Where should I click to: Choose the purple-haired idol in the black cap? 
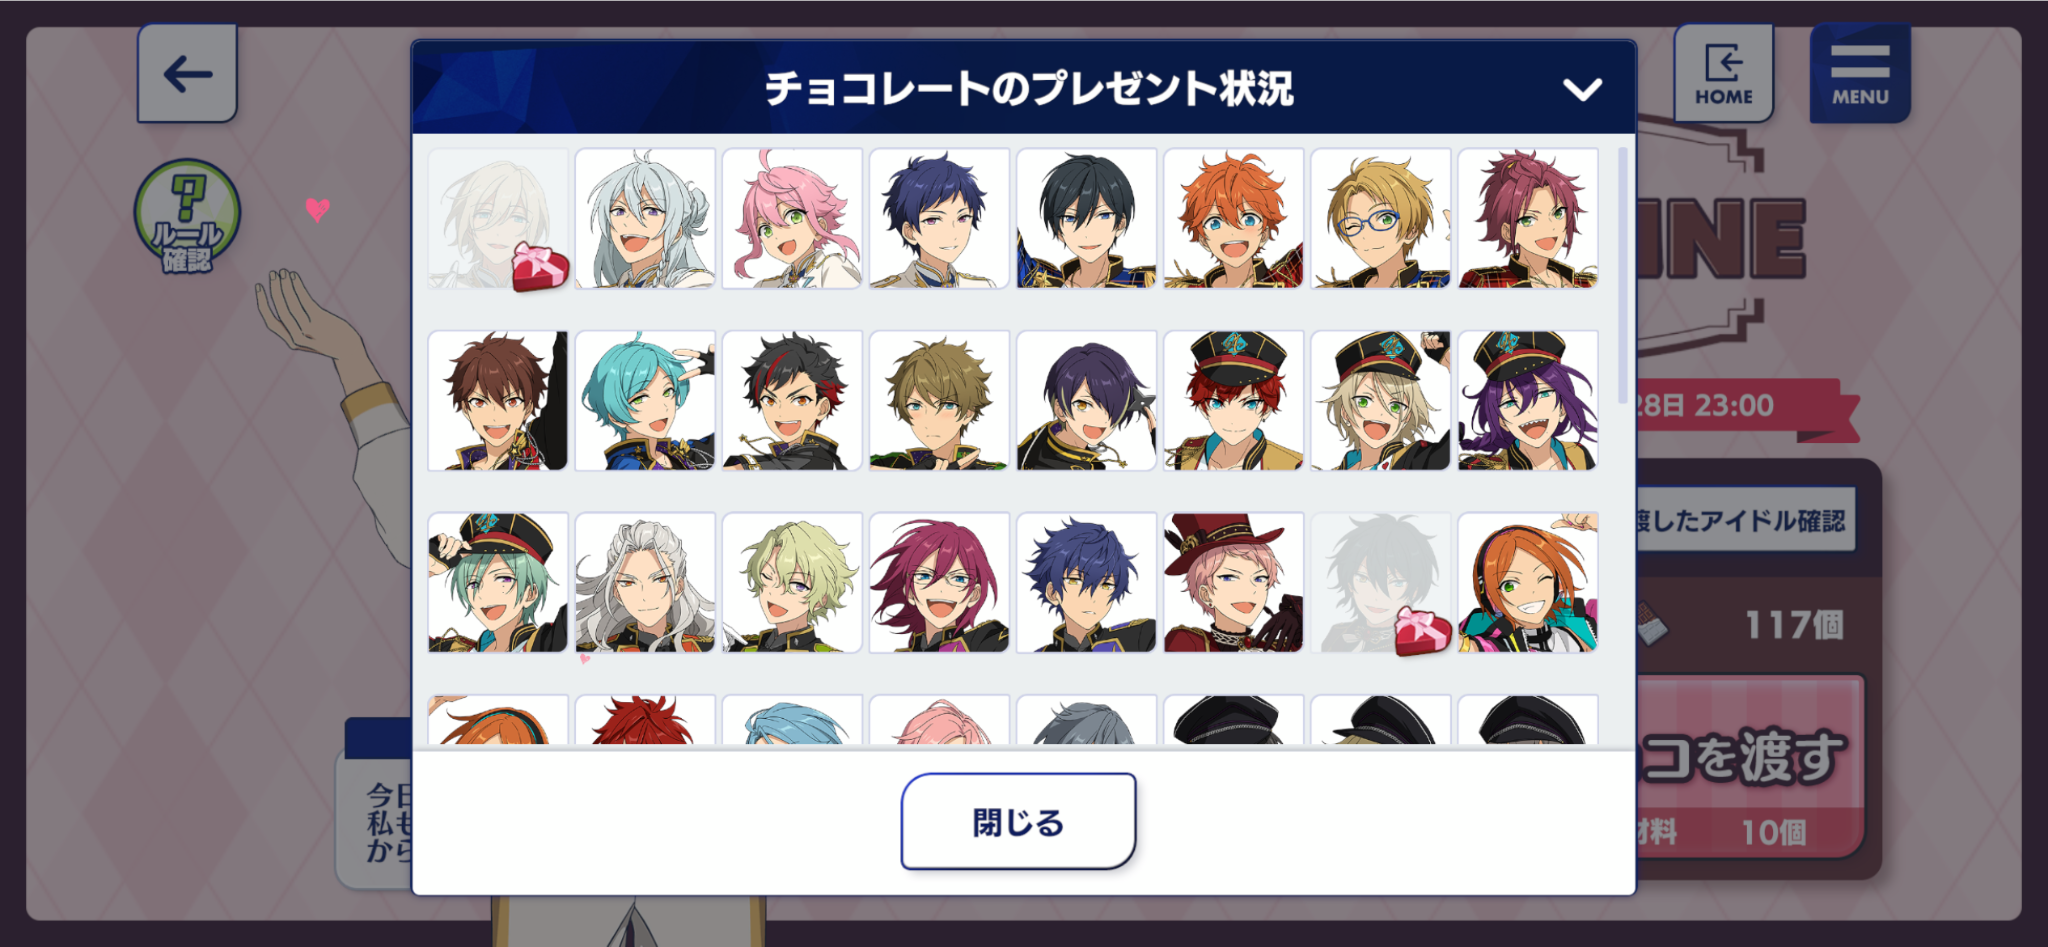coord(1528,401)
